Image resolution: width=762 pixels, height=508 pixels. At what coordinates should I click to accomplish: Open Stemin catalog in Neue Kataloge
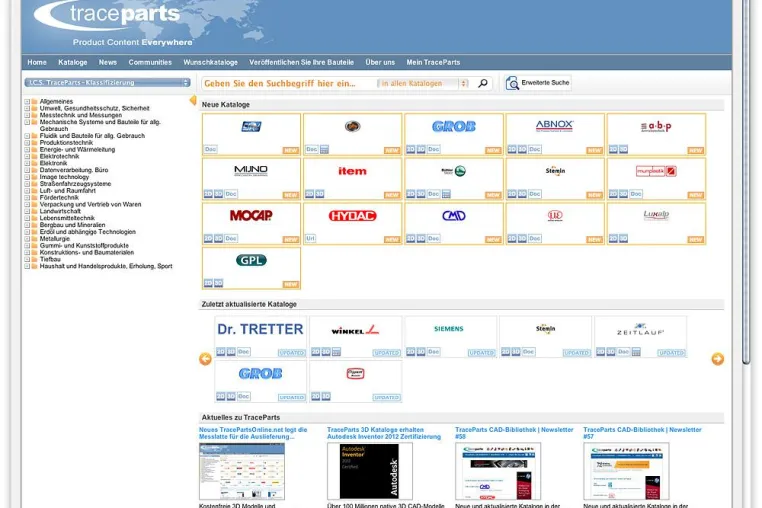555,171
